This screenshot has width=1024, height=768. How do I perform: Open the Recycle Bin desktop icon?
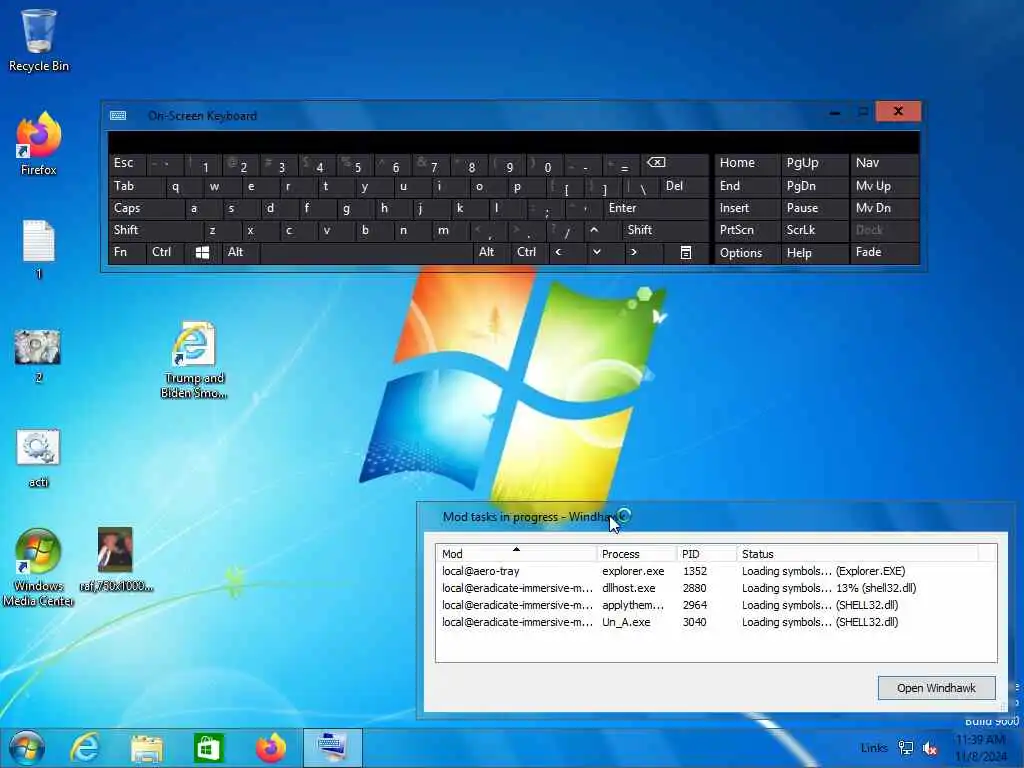click(x=39, y=40)
